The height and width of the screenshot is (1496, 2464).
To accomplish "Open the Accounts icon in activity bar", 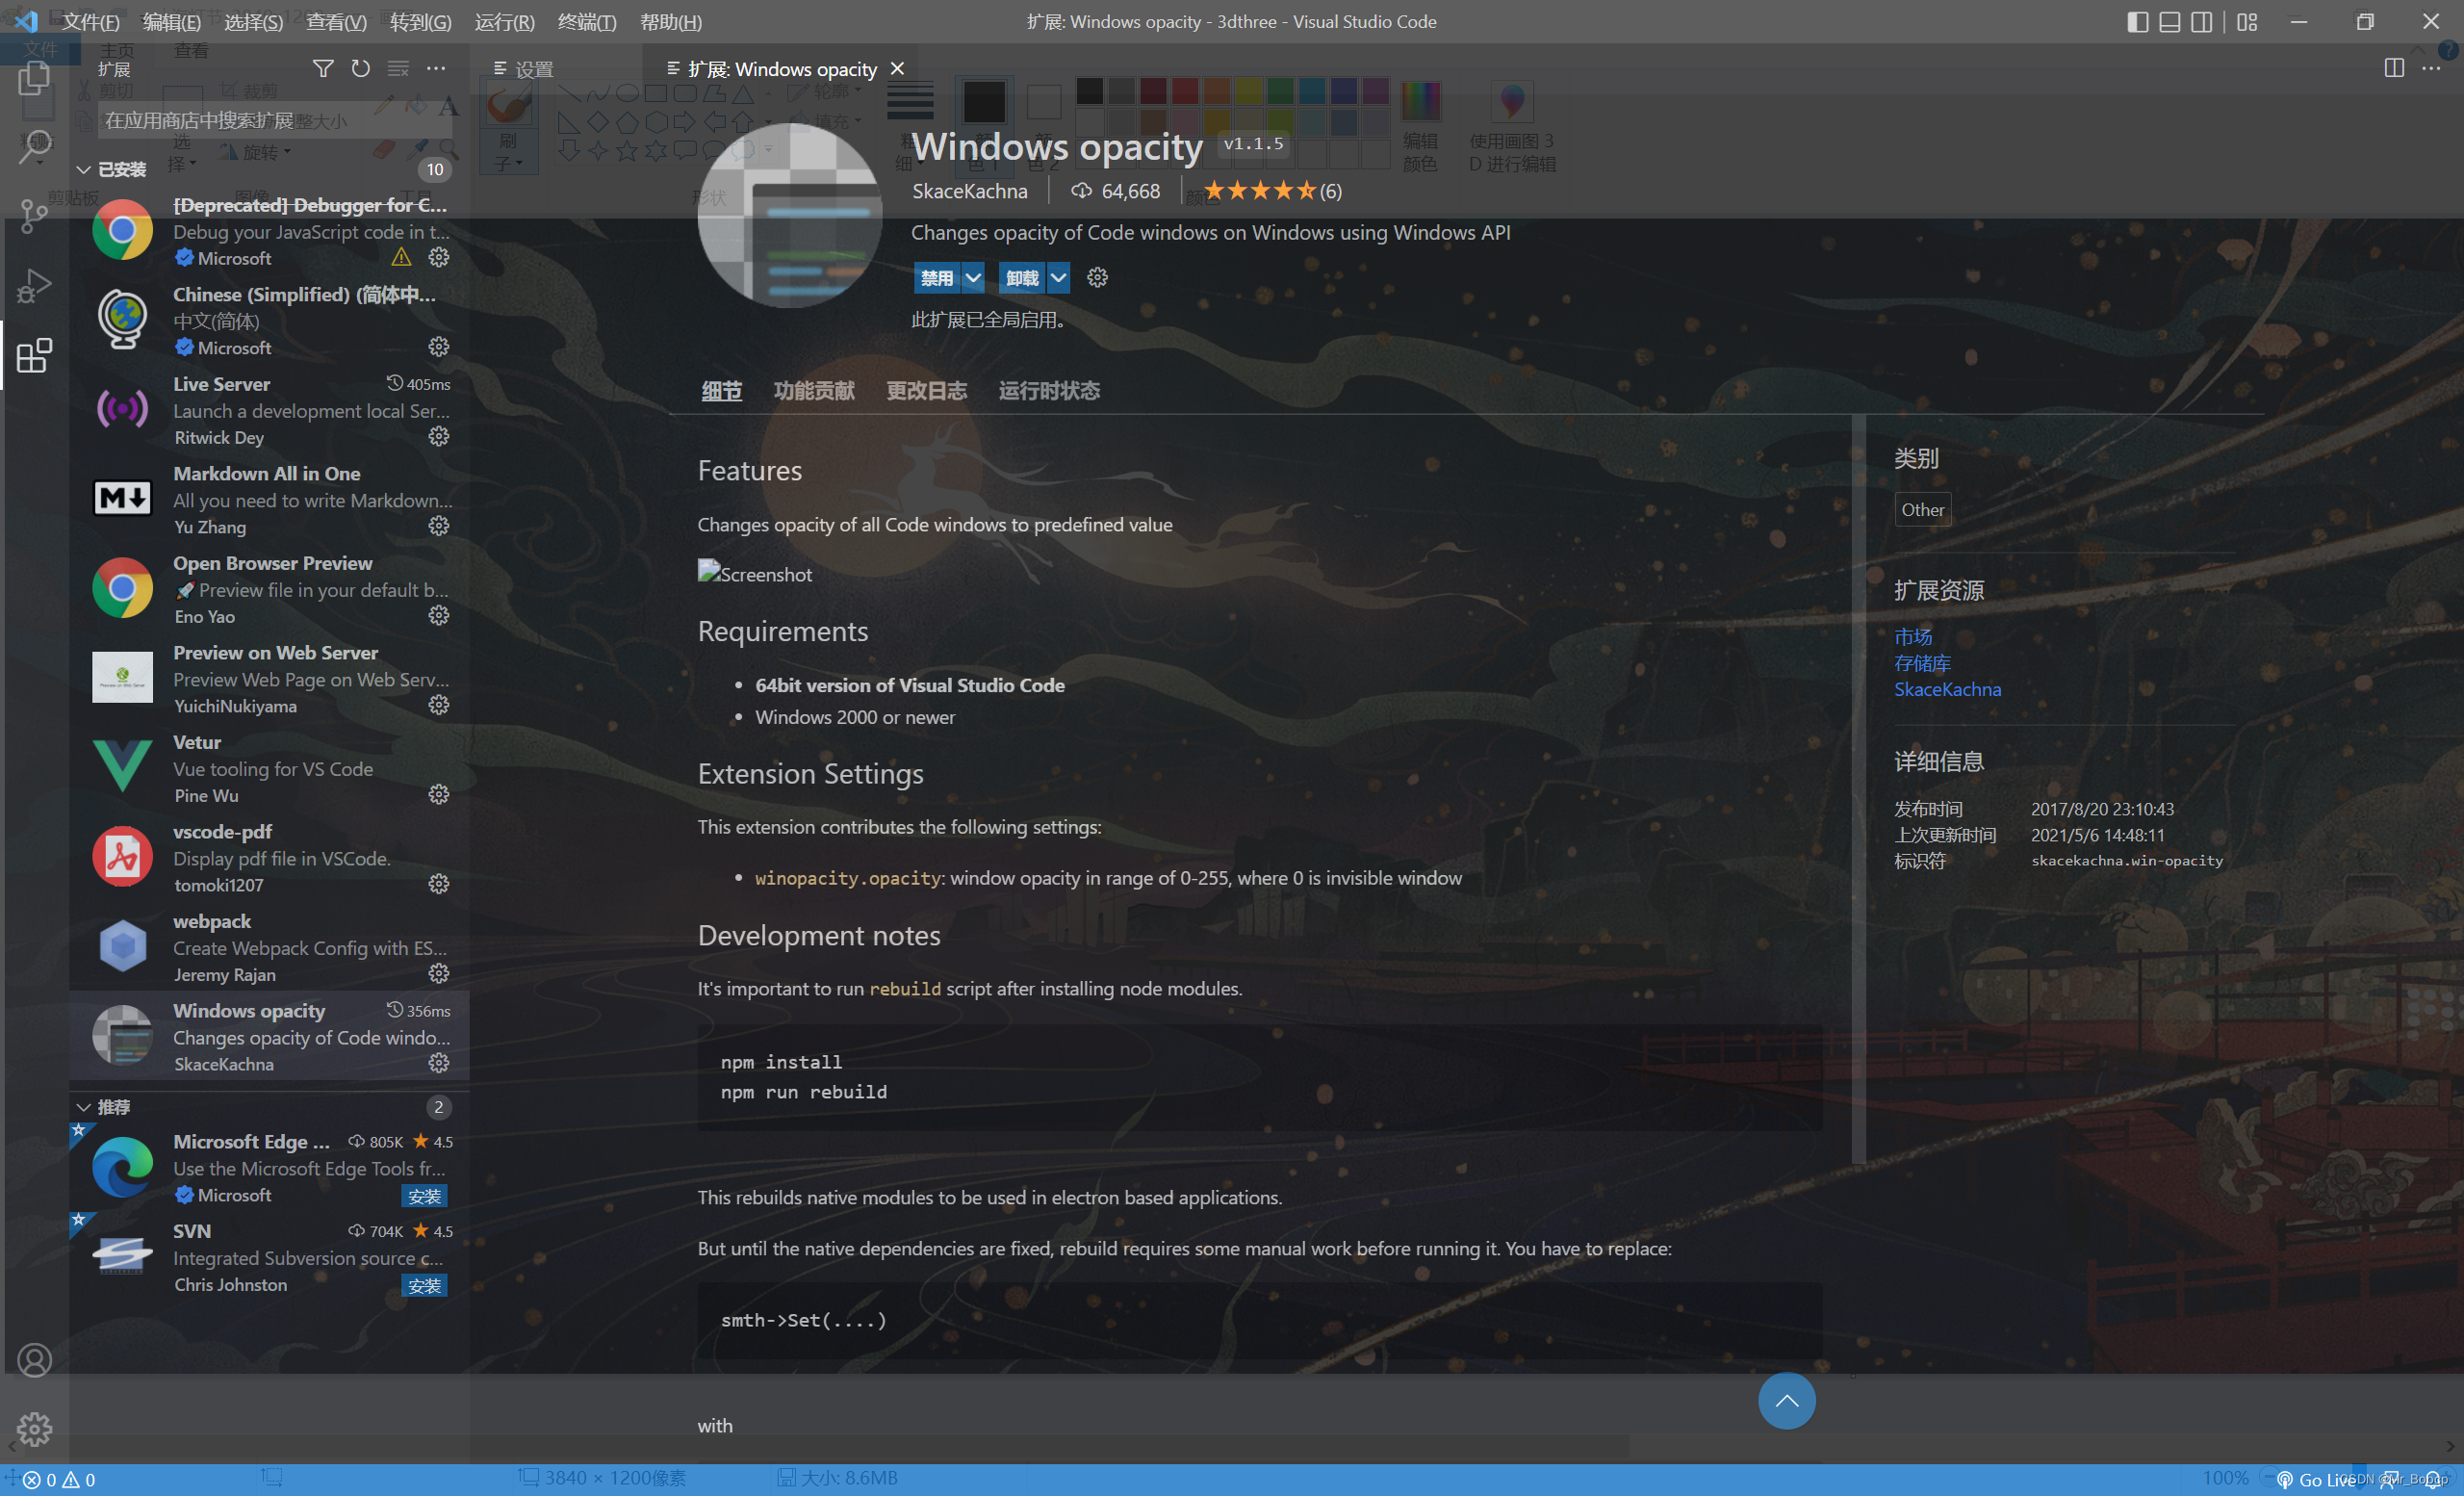I will pyautogui.click(x=34, y=1360).
